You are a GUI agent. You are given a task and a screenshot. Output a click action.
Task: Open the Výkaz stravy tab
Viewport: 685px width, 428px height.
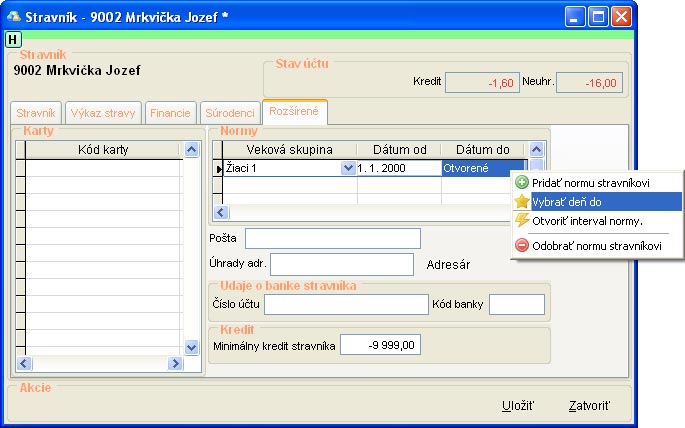click(x=103, y=113)
